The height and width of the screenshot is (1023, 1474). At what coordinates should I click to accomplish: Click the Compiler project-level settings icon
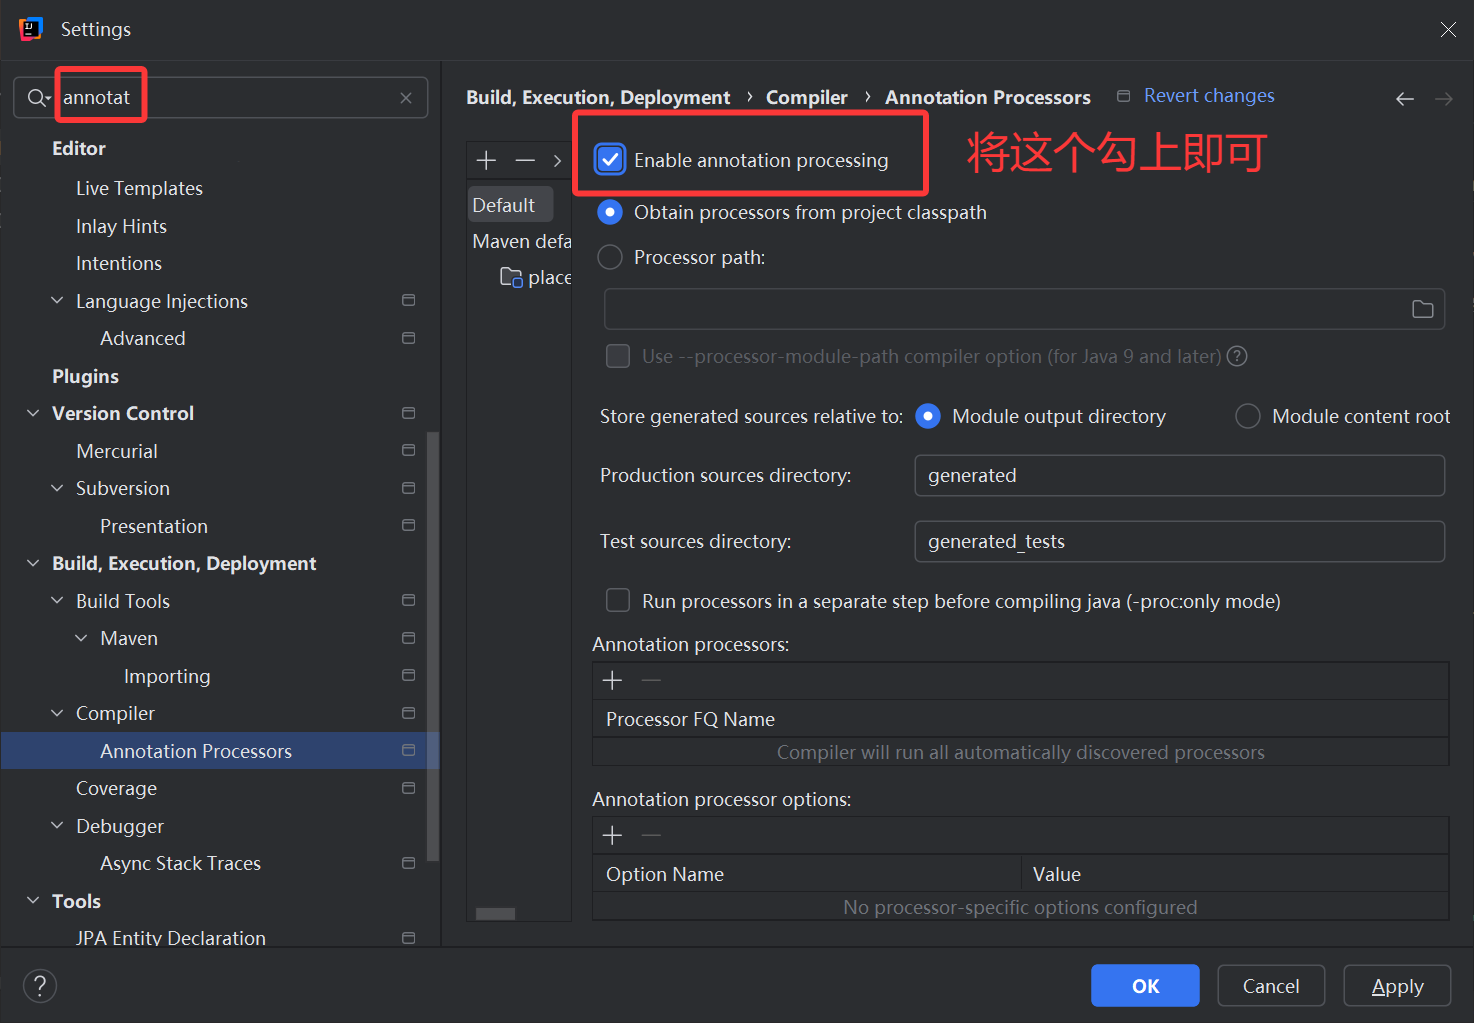[408, 713]
